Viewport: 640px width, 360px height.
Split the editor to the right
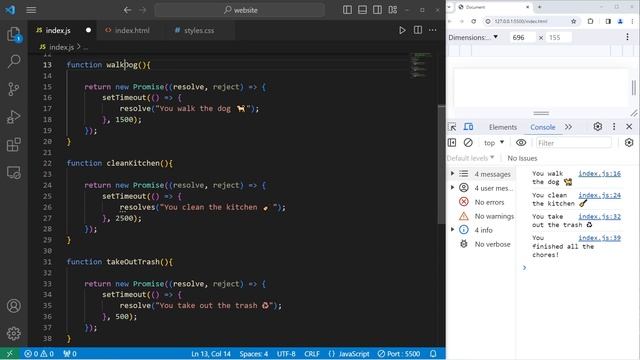[418, 30]
